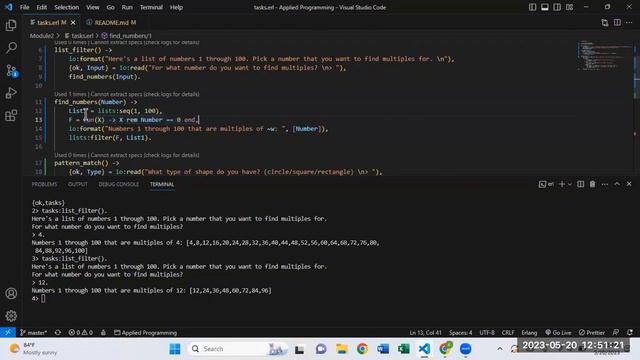Toggle the primary side bar layout icon
Screen dimensions: 640x360
pos(532,7)
